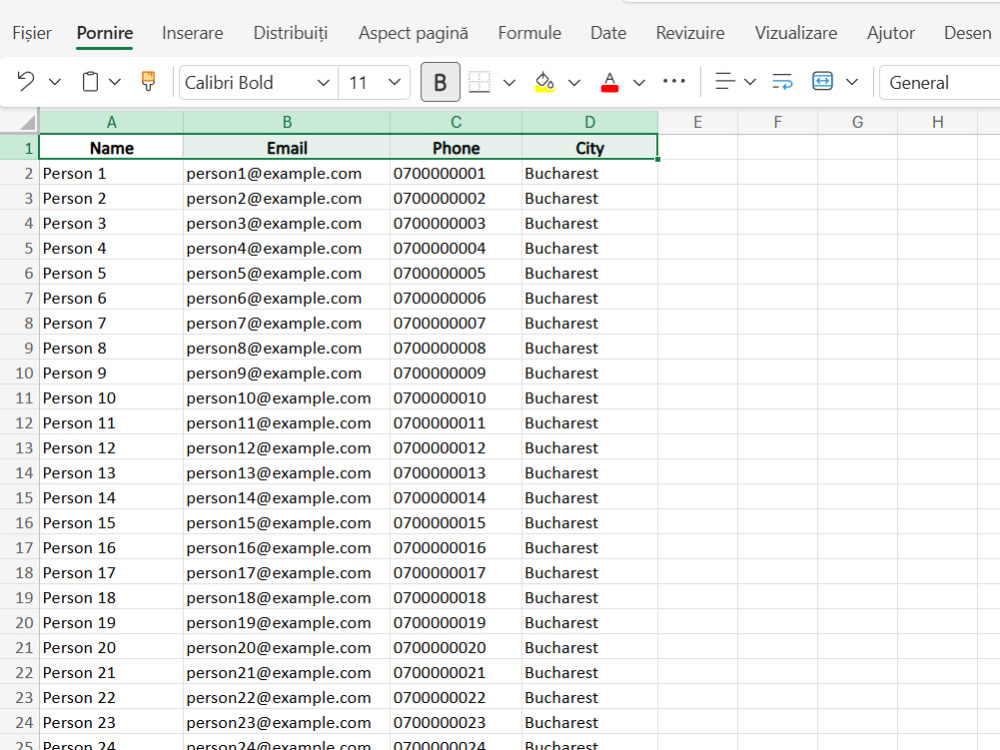Image resolution: width=1000 pixels, height=750 pixels.
Task: Select cell person17@example.com
Action: tap(287, 573)
